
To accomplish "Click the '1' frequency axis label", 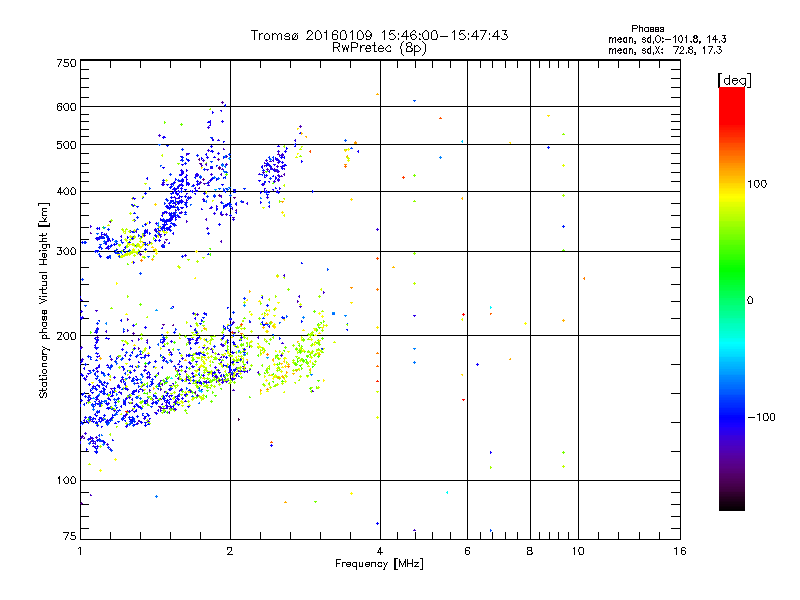I will [80, 551].
